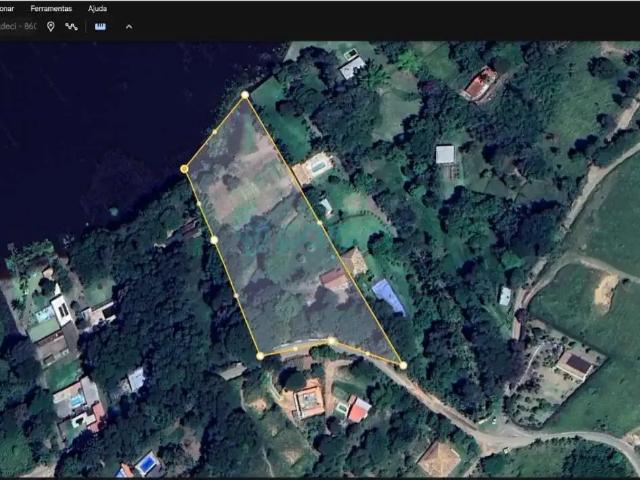Viewport: 640px width, 480px height.
Task: Click the blue-roofed building east of the polygon
Action: point(388,296)
